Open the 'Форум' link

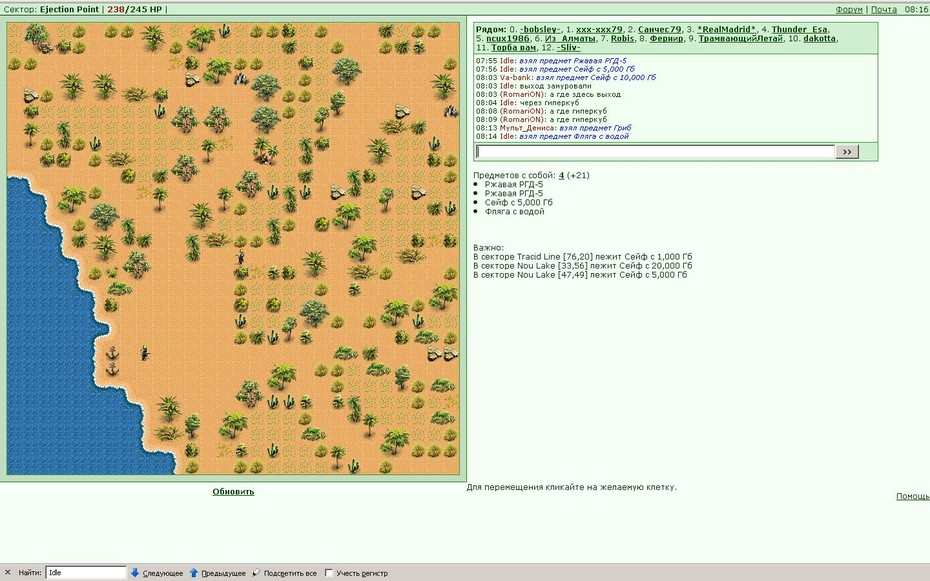pos(849,9)
